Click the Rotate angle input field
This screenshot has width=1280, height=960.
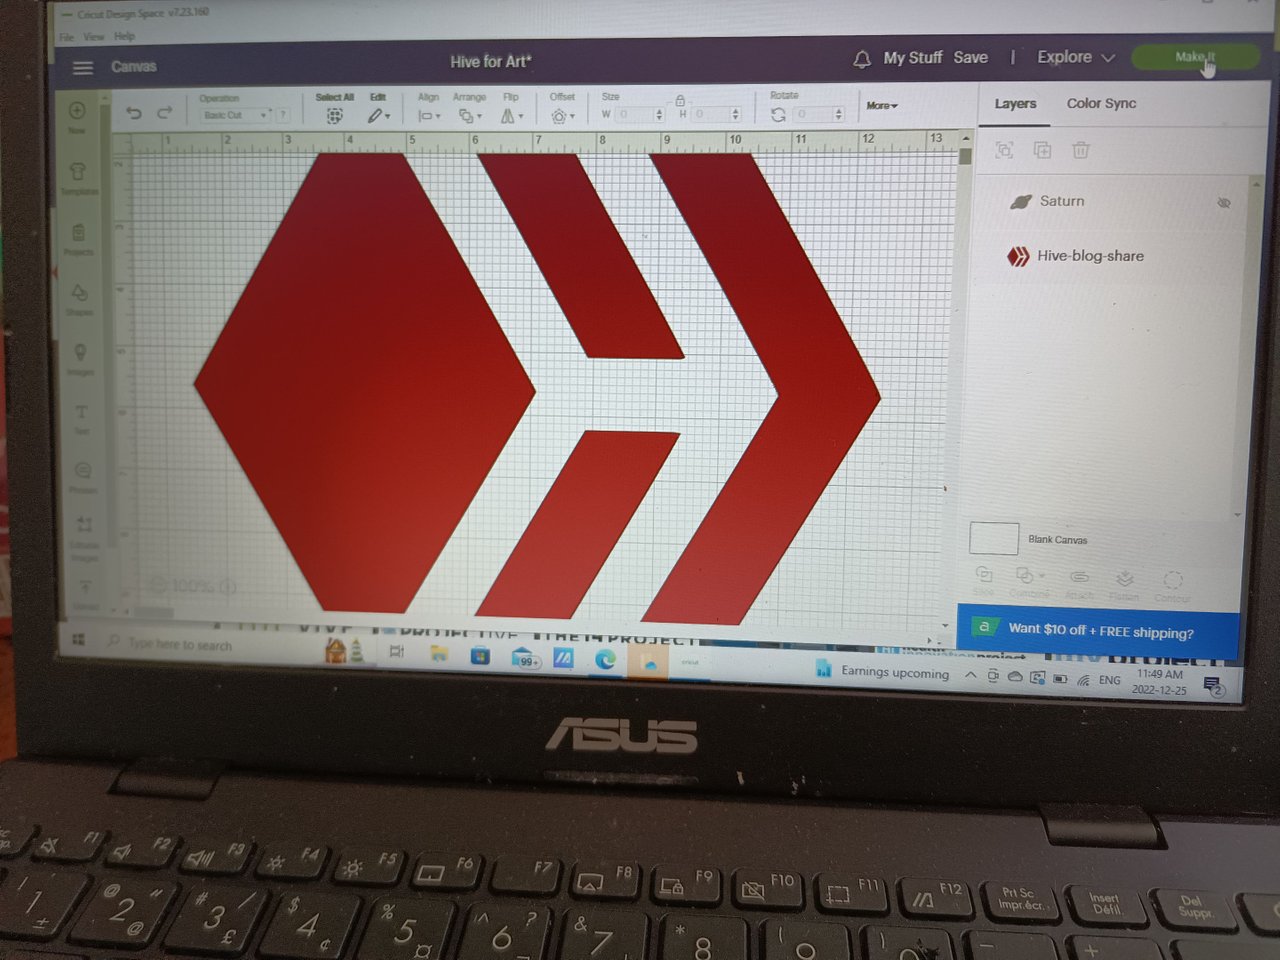pos(819,115)
